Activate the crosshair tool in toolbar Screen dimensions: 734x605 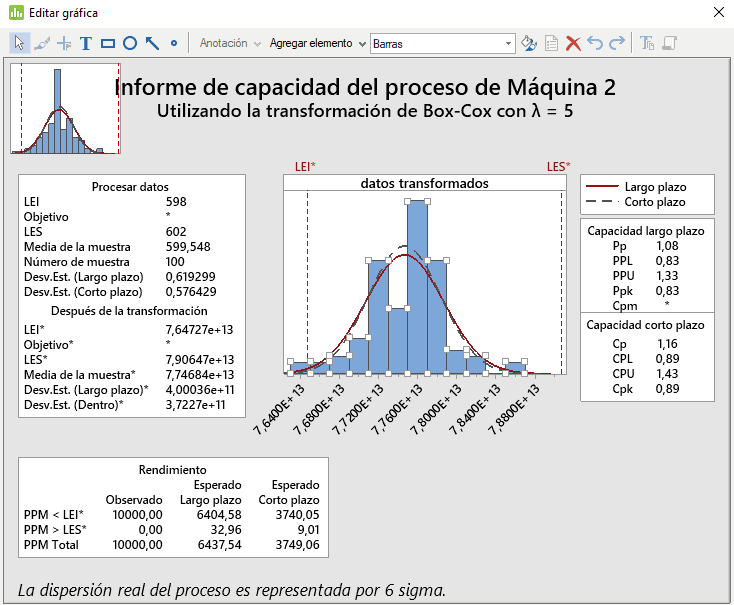point(64,43)
